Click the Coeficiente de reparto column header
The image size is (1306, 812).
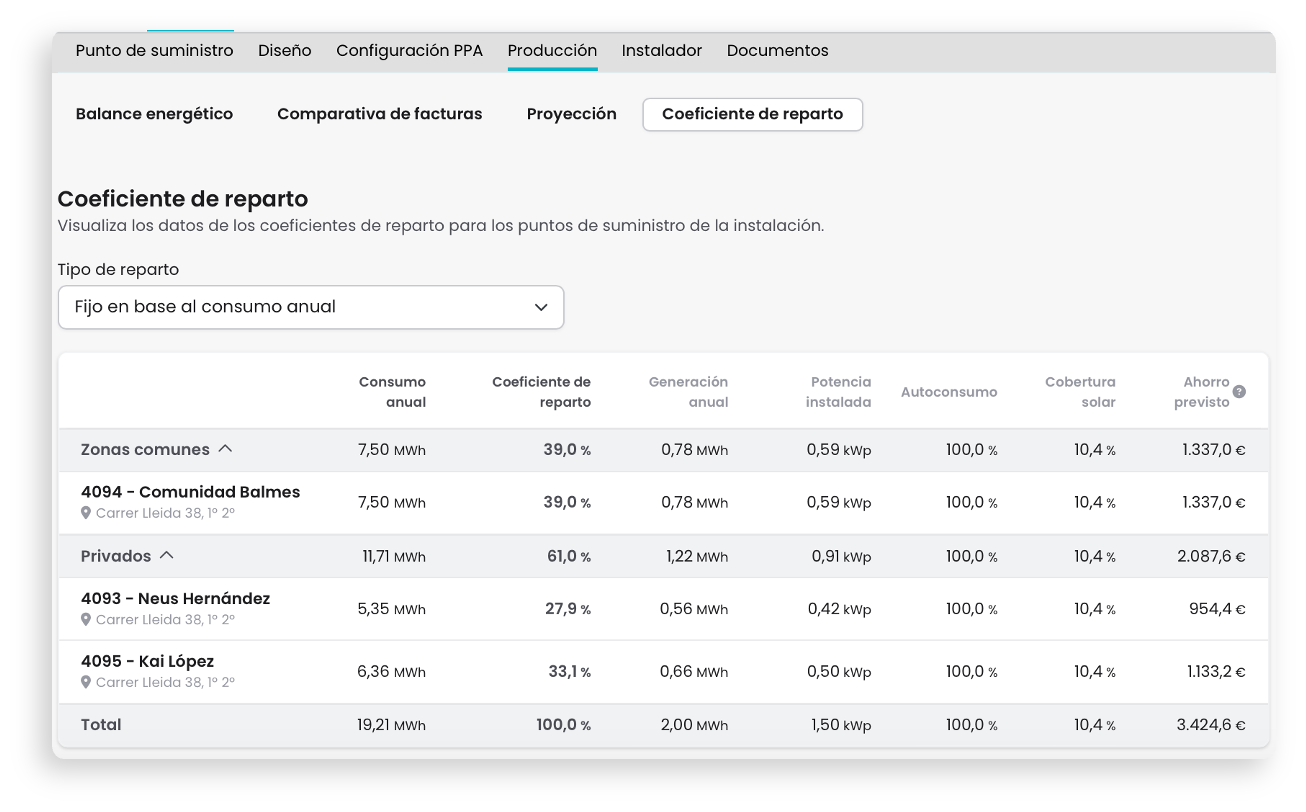click(541, 392)
